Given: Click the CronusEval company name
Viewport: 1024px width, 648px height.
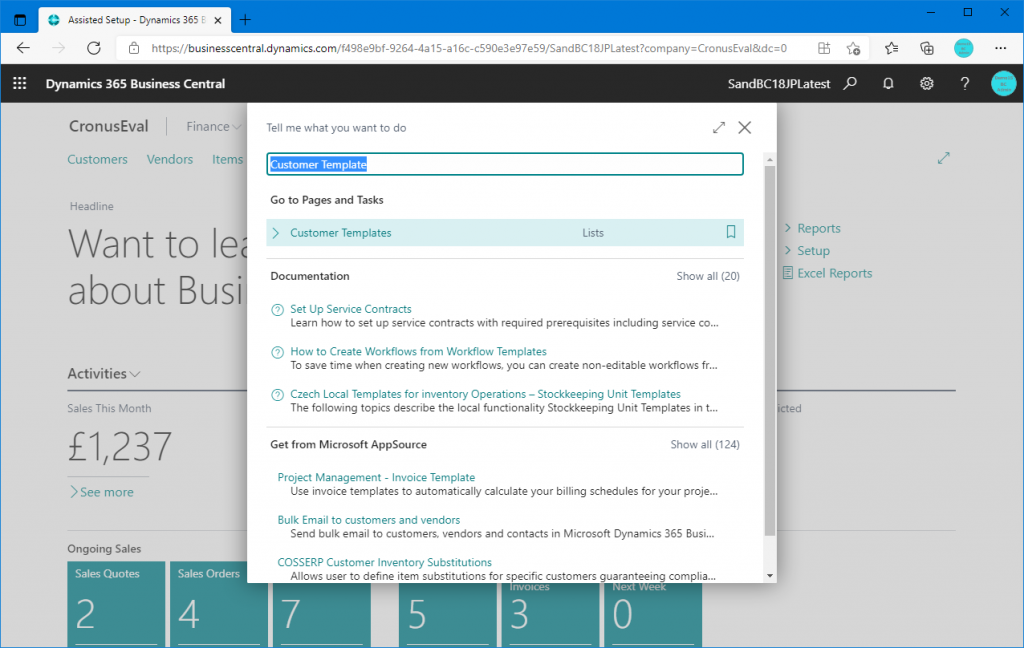Looking at the screenshot, I should pyautogui.click(x=109, y=126).
